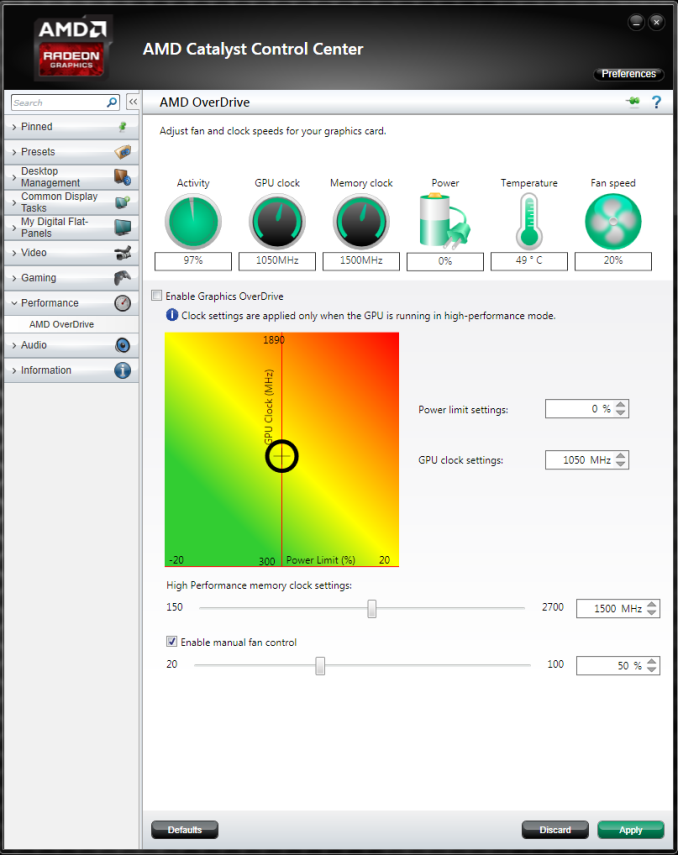This screenshot has width=678, height=855.
Task: Enable Graphics OverDrive checkbox
Action: tap(157, 296)
